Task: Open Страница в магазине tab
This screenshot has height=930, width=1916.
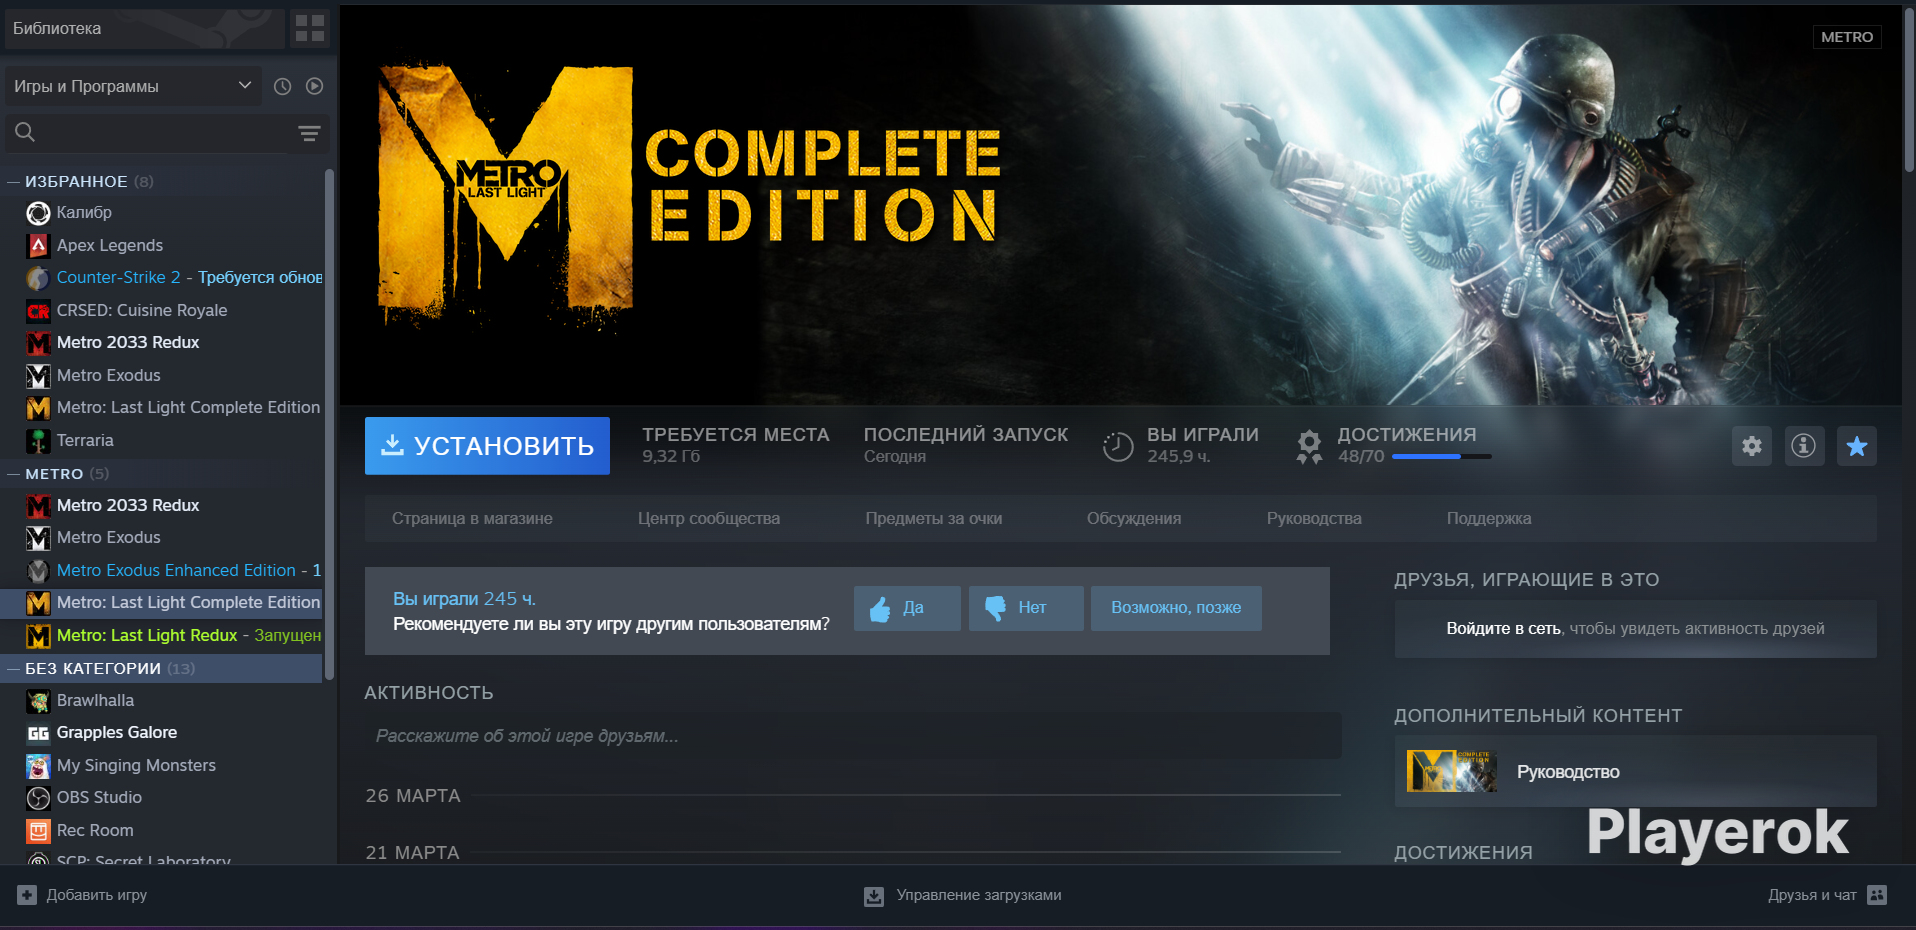Action: point(472,519)
